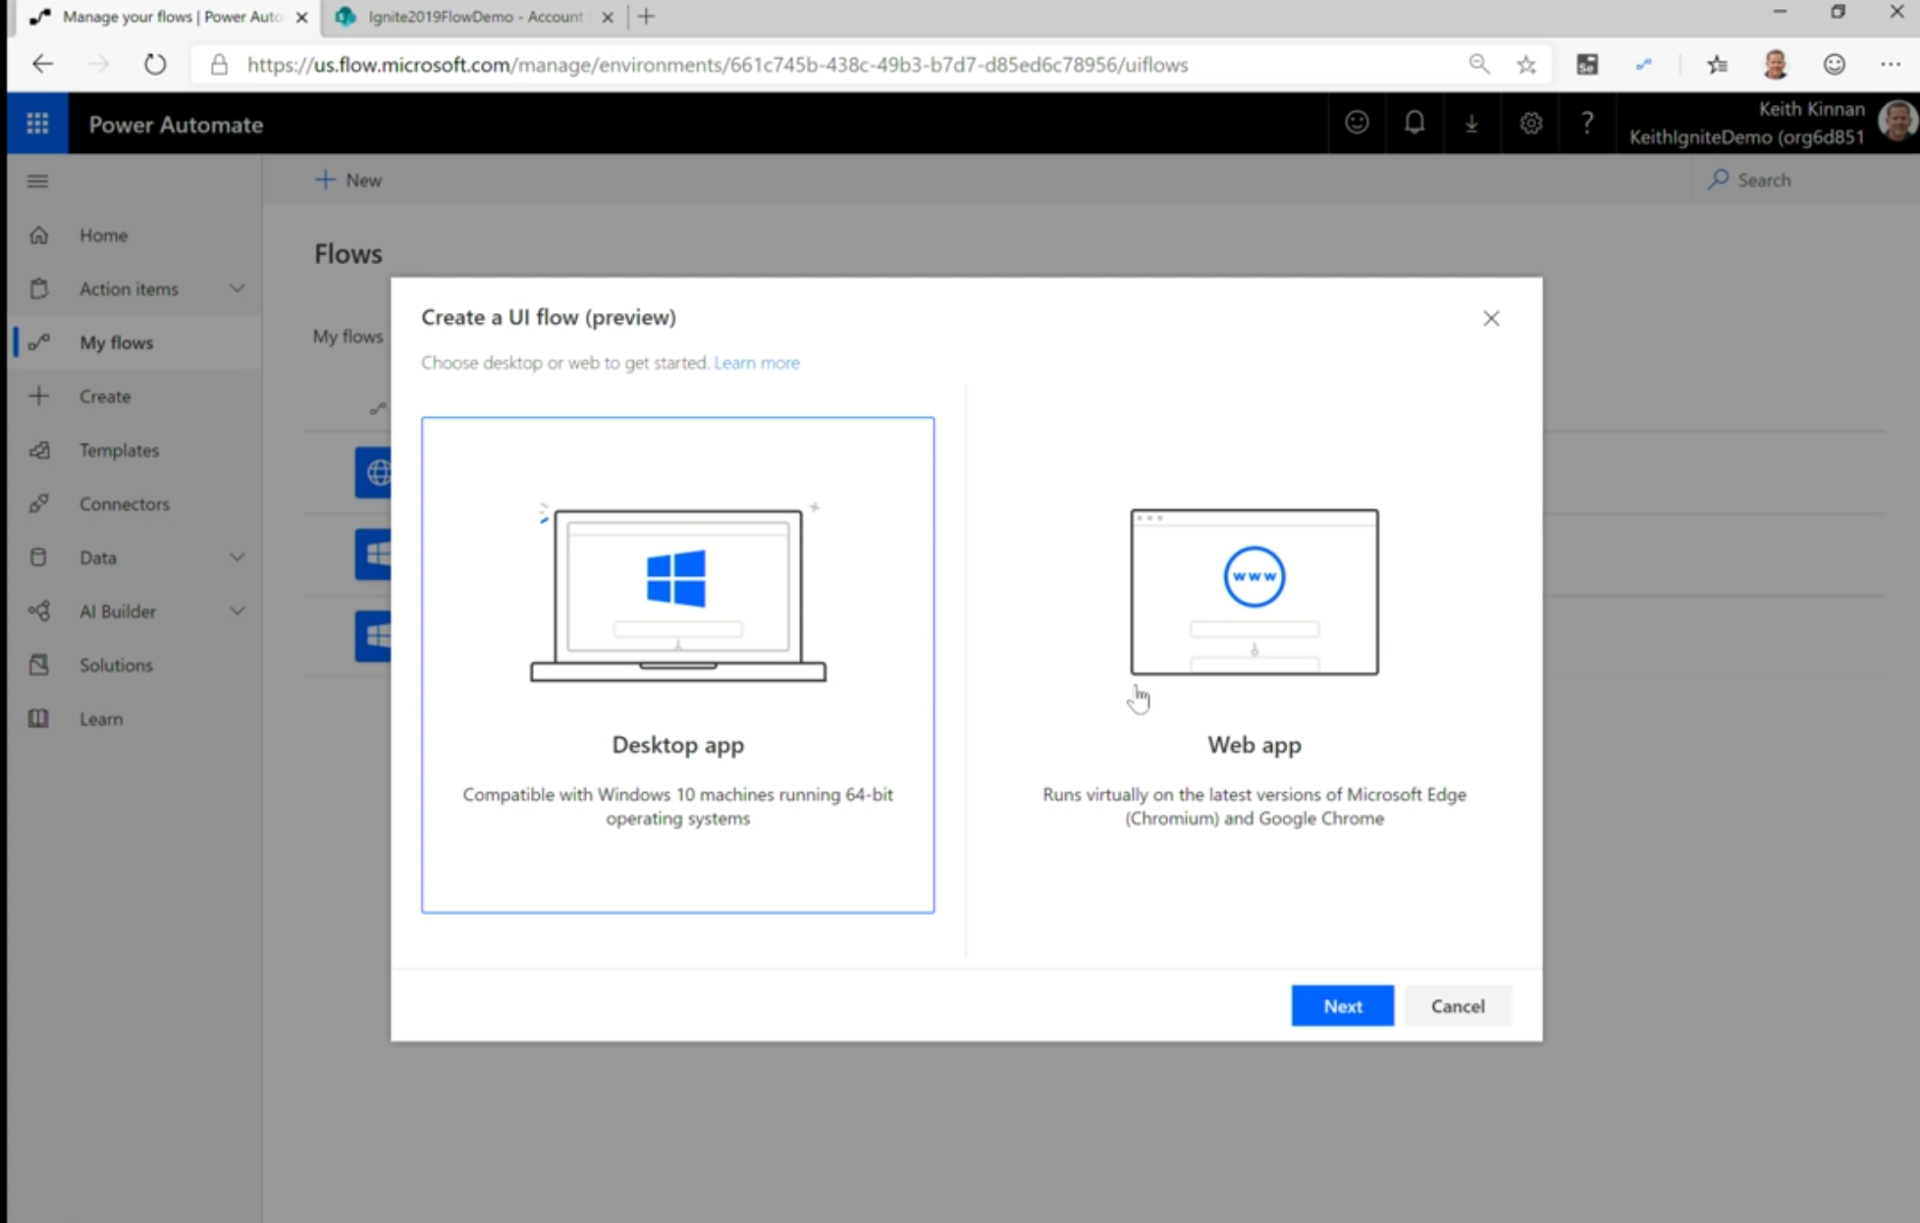Click Next in the dialog
Screen dimensions: 1920x1223
pos(1342,1006)
